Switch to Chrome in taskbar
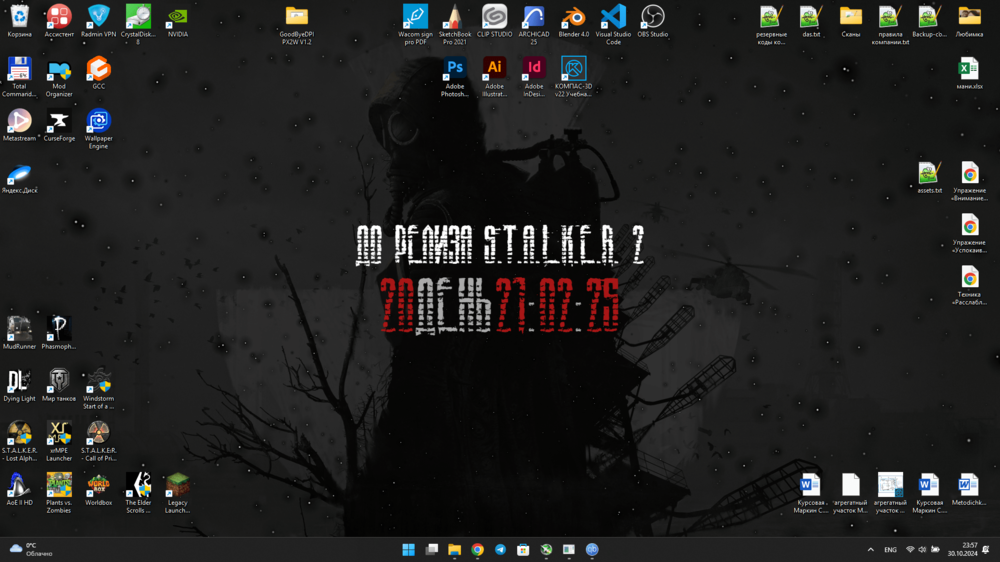 [477, 549]
